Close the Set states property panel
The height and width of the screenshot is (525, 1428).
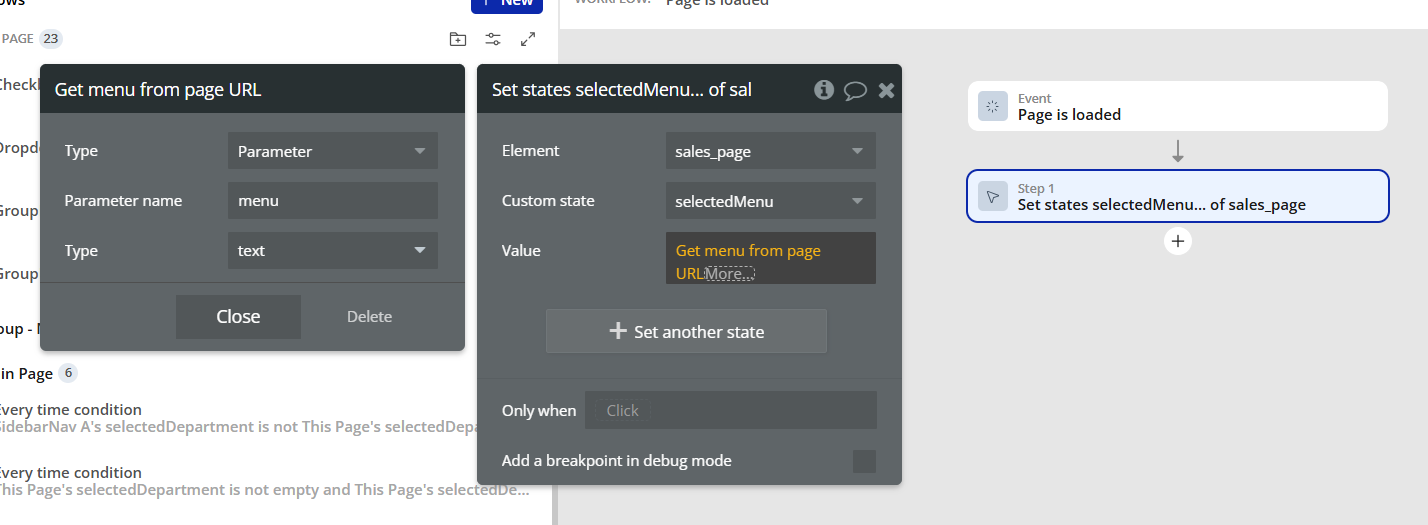(x=885, y=90)
